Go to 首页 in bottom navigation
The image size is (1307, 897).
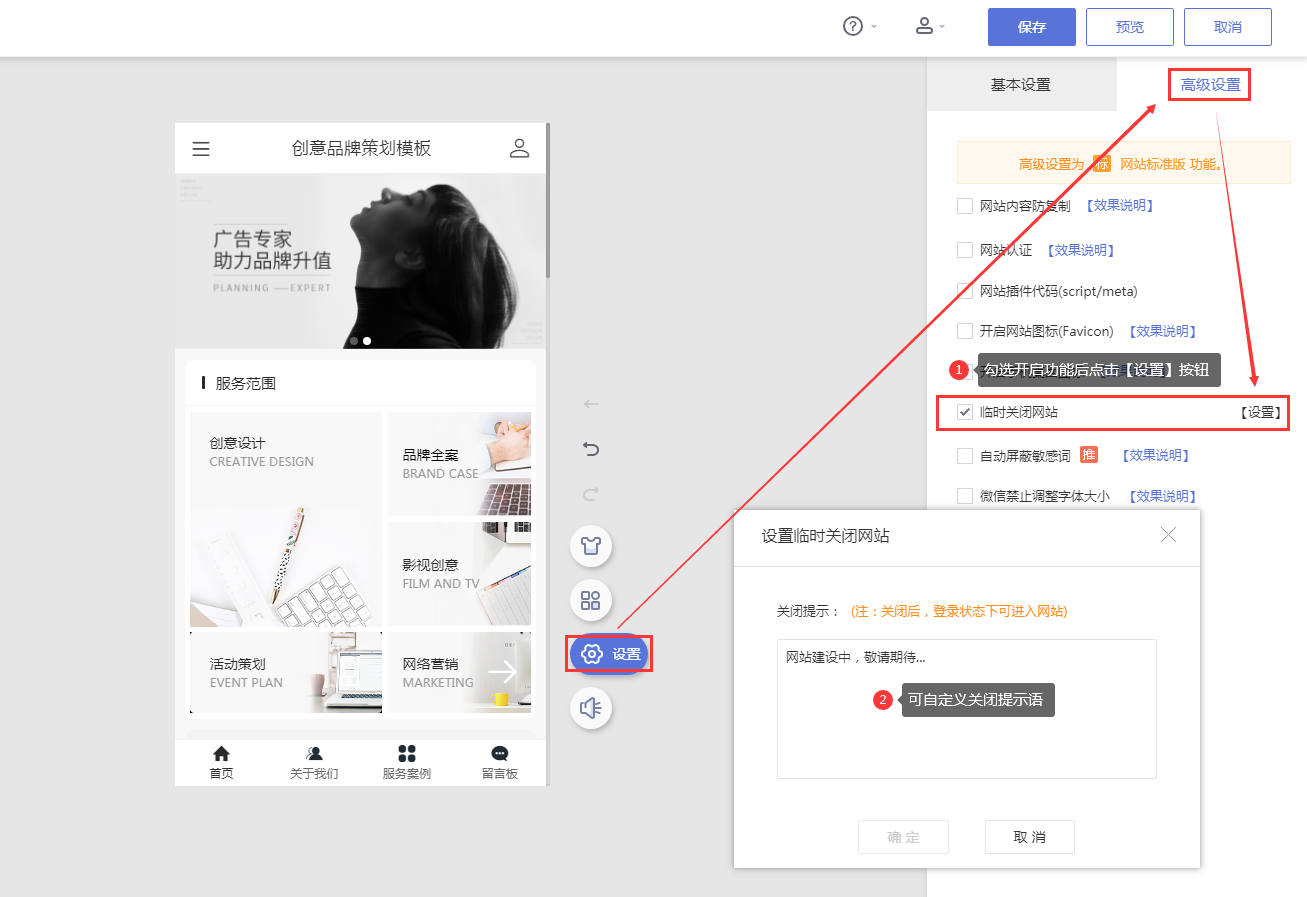(x=221, y=762)
